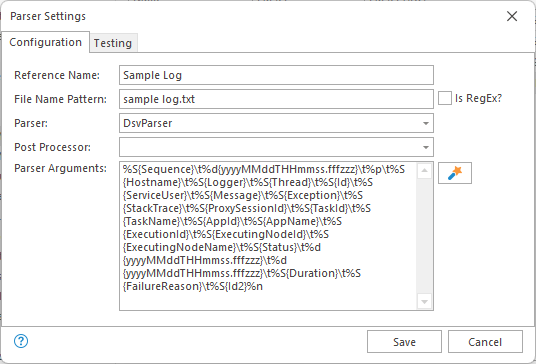Image resolution: width=536 pixels, height=364 pixels.
Task: Switch to the Testing tab
Action: pos(113,43)
